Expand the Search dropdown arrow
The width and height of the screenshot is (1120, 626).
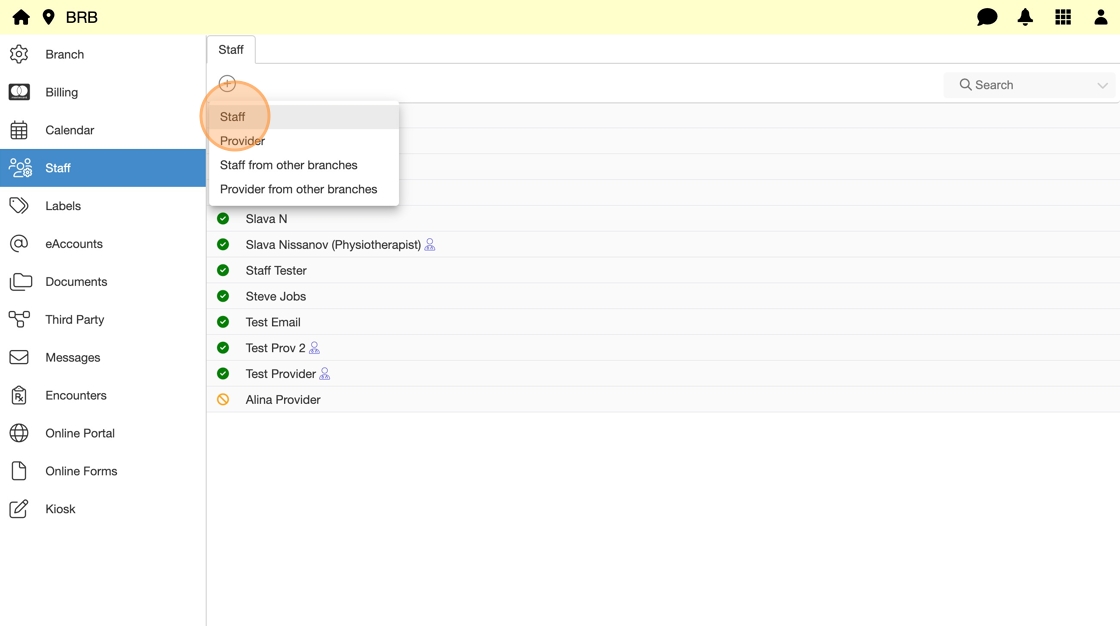1102,85
